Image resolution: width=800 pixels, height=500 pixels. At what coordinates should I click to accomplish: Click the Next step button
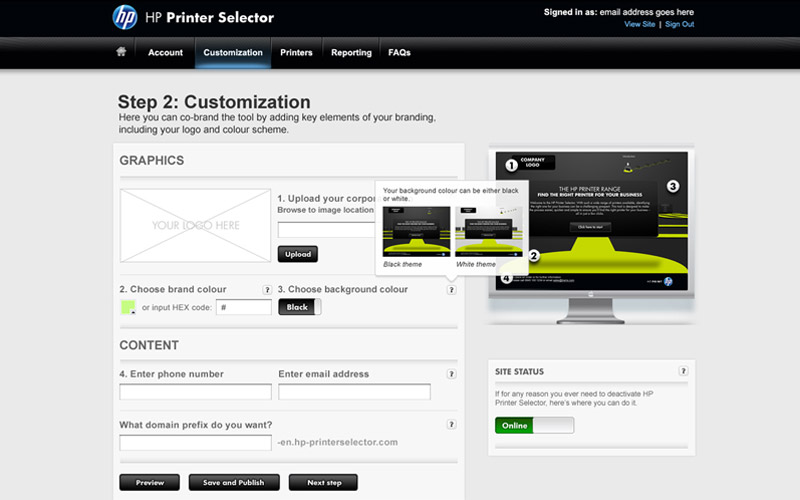pyautogui.click(x=323, y=482)
